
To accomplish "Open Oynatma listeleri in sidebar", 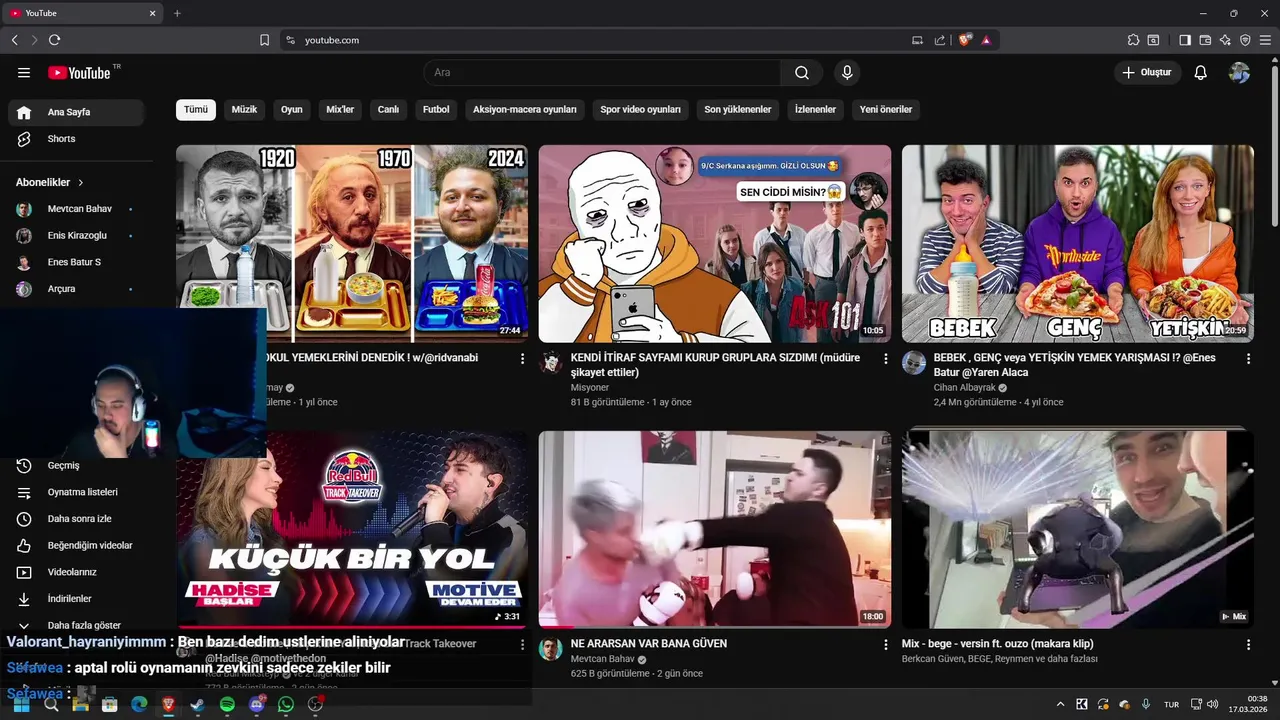I will pos(76,492).
